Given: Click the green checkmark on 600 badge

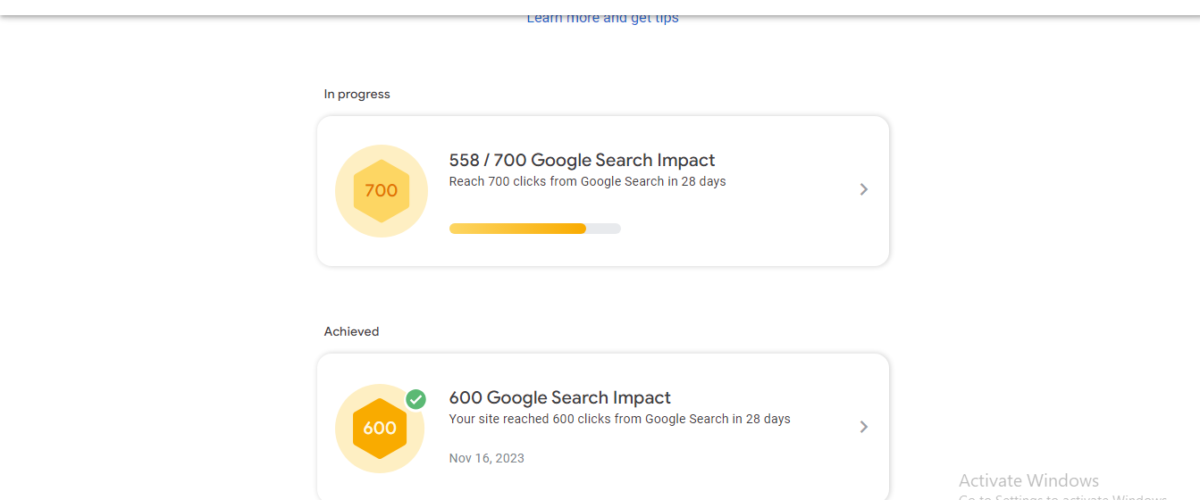Looking at the screenshot, I should coord(416,399).
